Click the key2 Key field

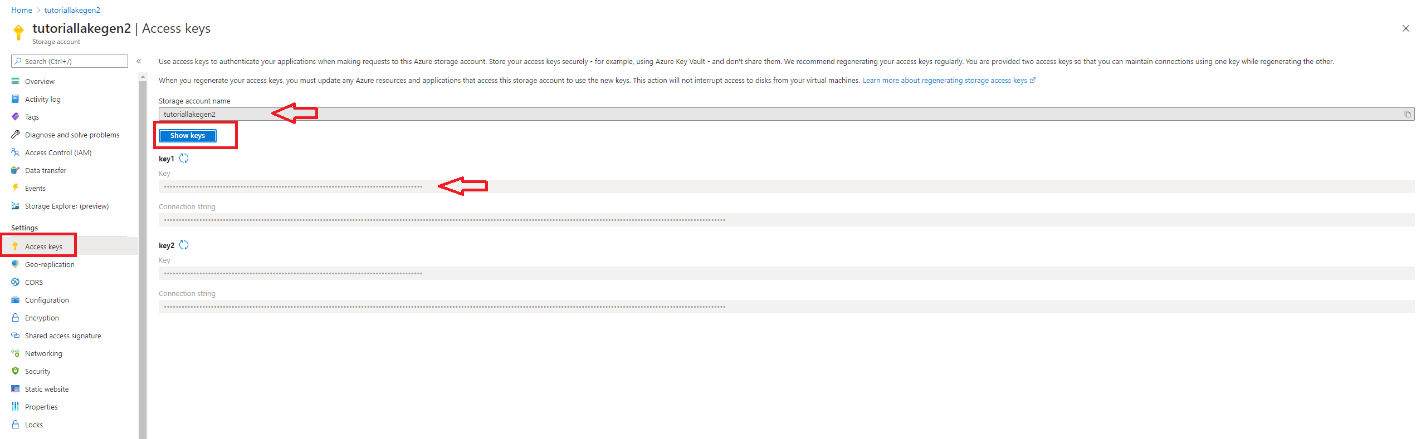click(x=786, y=272)
